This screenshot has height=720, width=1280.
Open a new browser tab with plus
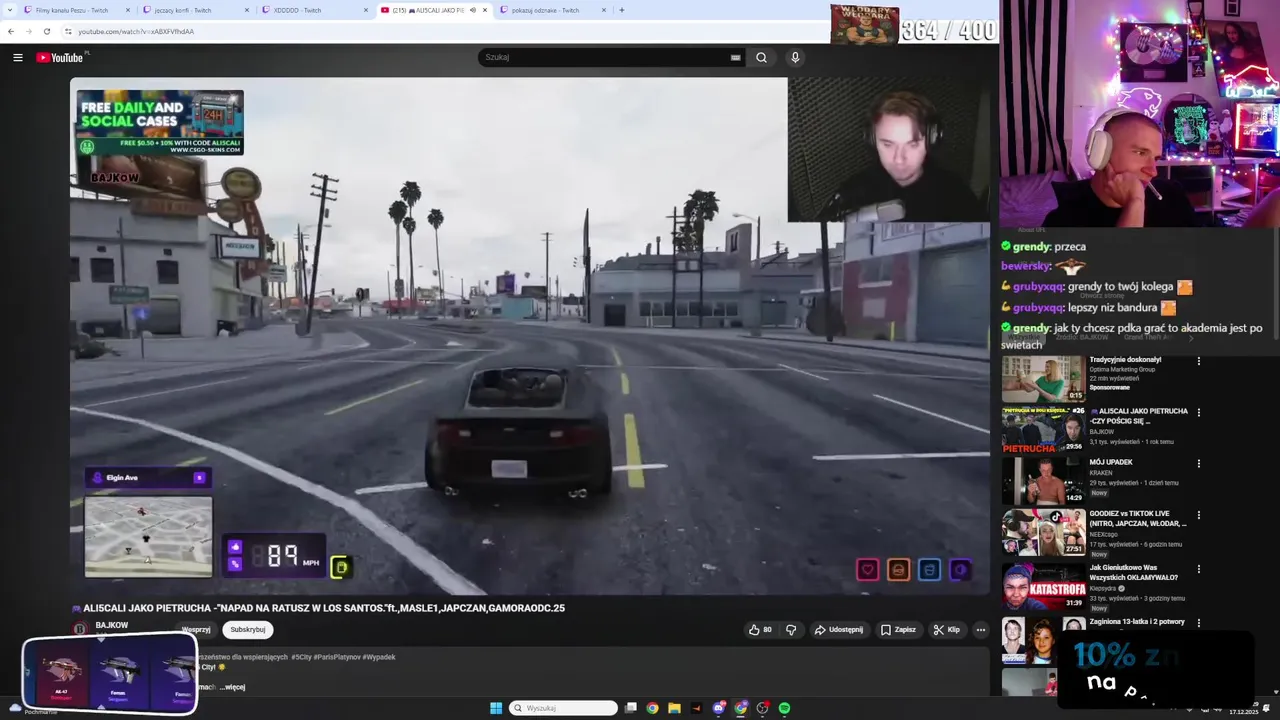pos(621,10)
